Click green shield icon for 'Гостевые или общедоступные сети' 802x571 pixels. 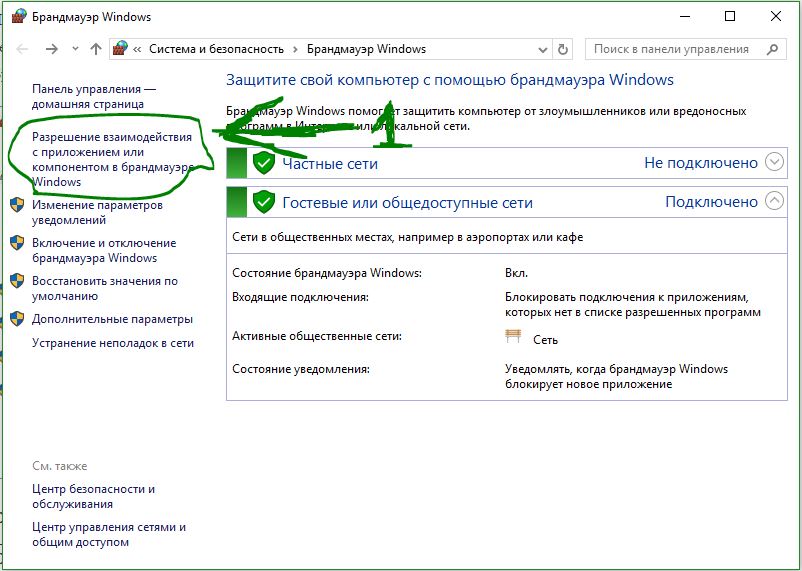tap(264, 202)
